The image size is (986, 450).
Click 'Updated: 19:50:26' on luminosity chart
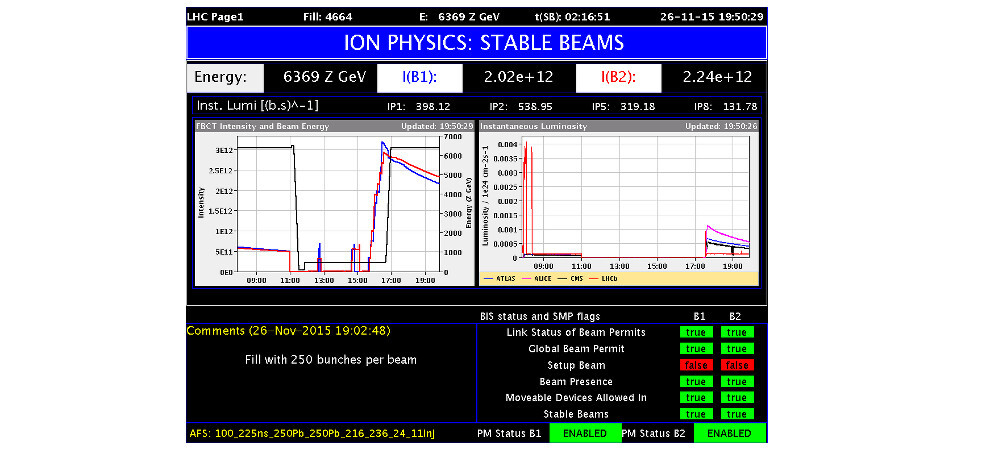(x=721, y=126)
